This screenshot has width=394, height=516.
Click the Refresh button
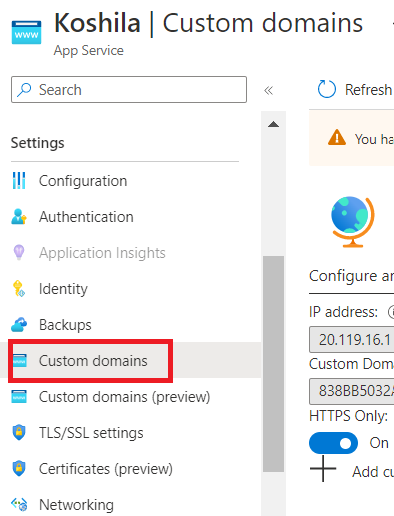355,89
